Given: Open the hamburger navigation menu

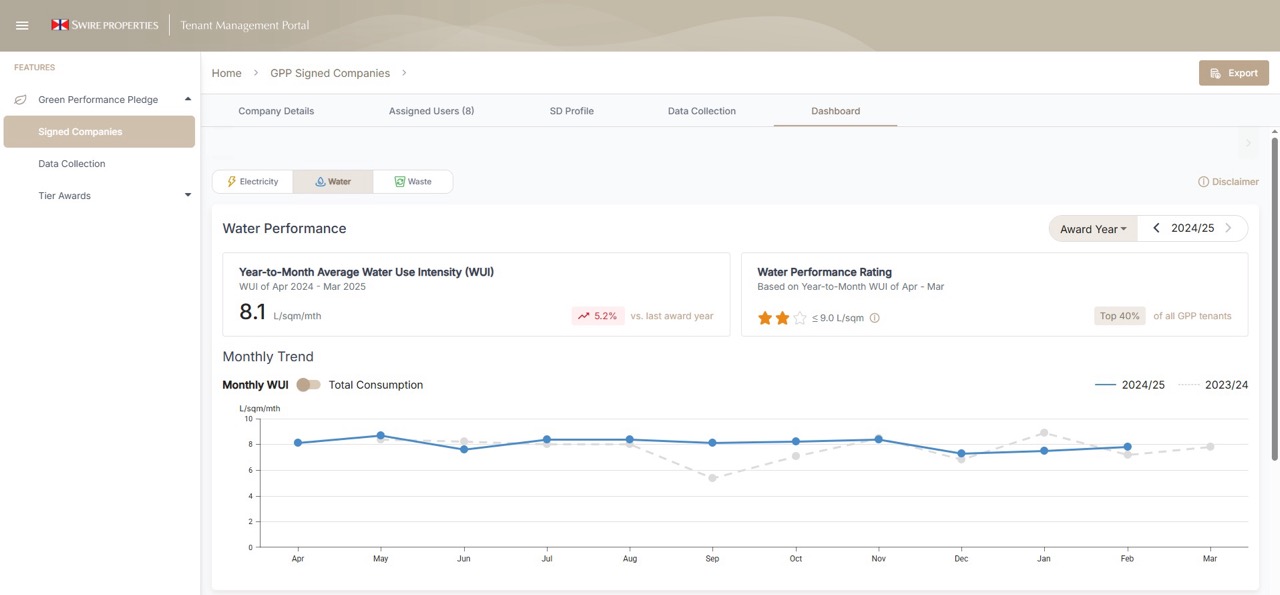Looking at the screenshot, I should point(21,25).
